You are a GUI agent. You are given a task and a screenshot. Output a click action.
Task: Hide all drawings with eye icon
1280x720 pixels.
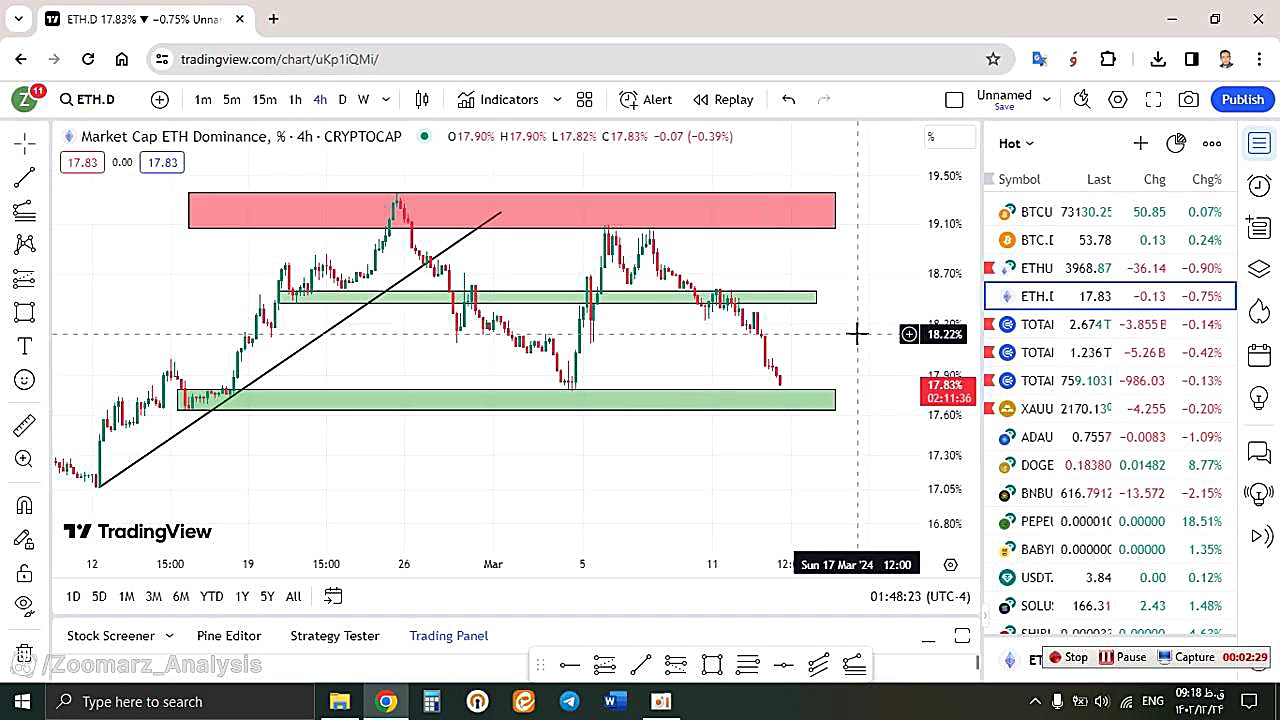(25, 605)
